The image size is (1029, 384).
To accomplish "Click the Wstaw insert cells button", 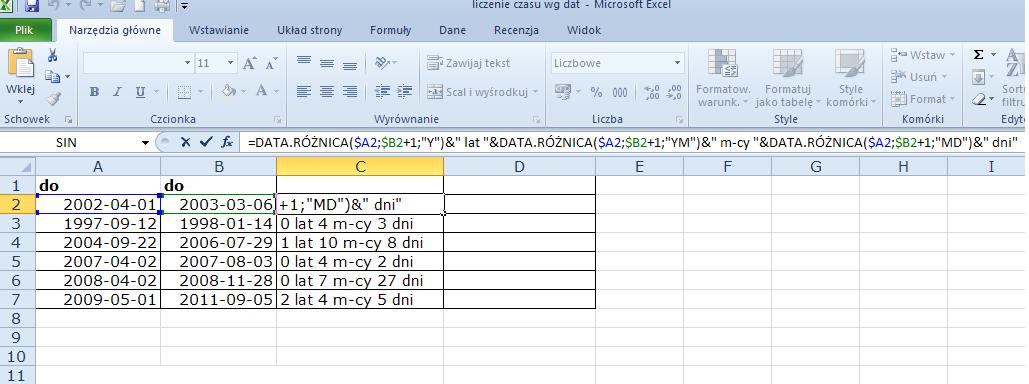I will (922, 55).
